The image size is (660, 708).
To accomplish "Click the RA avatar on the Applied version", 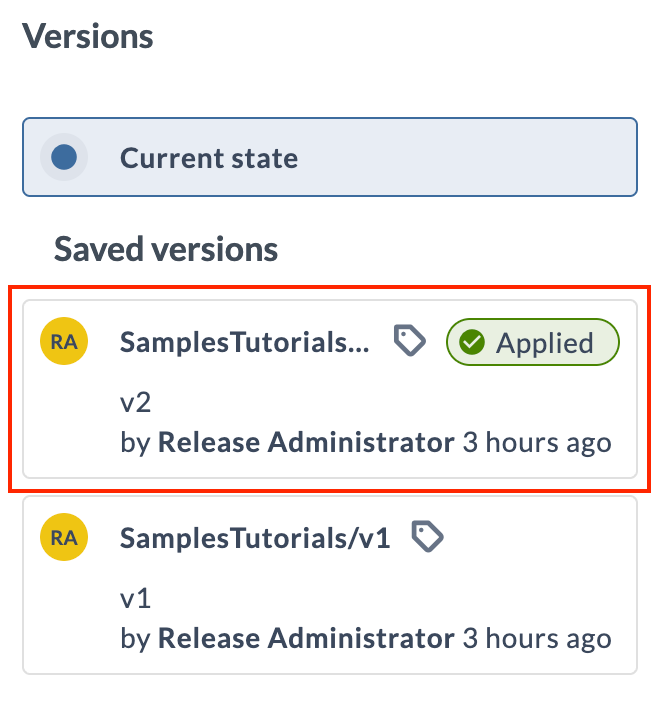I will click(x=64, y=342).
